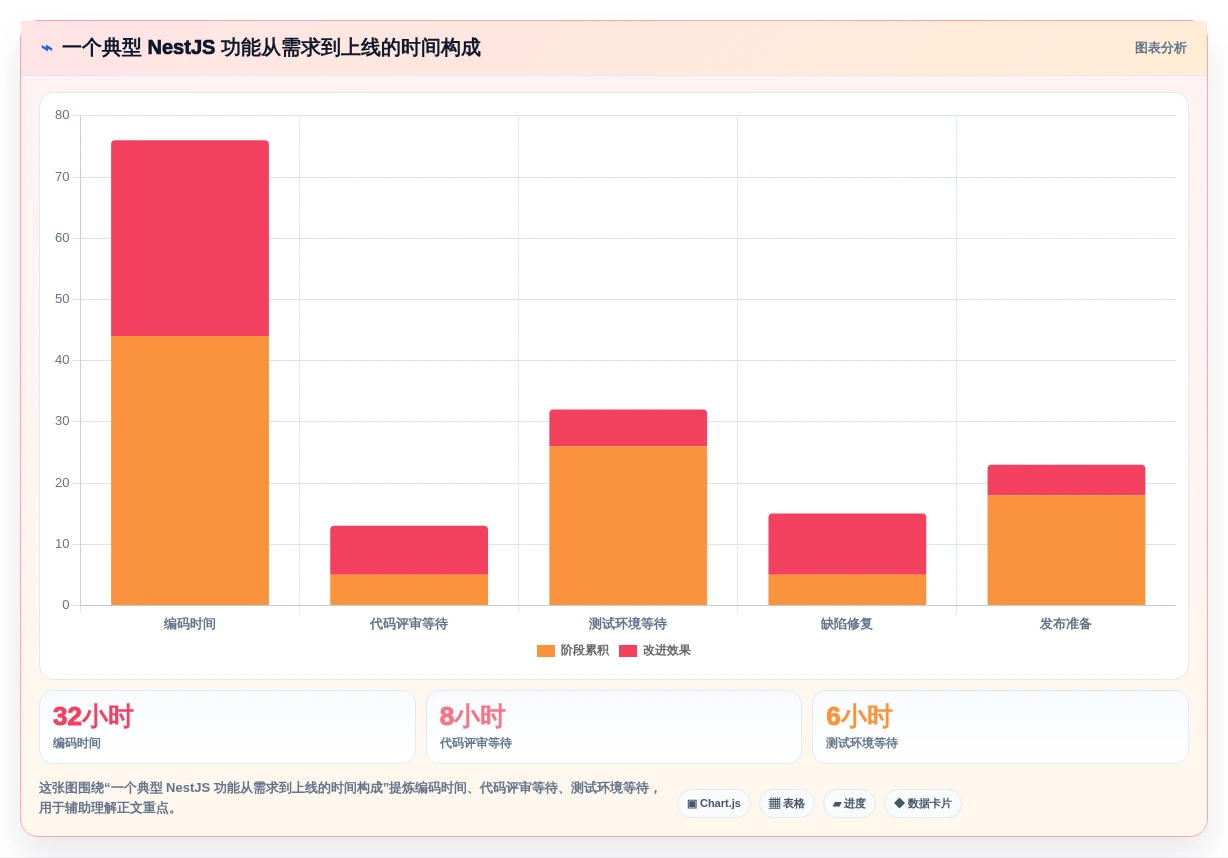Image resolution: width=1228 pixels, height=858 pixels.
Task: Click the red segment of 发布准备 bar
Action: [x=1066, y=480]
